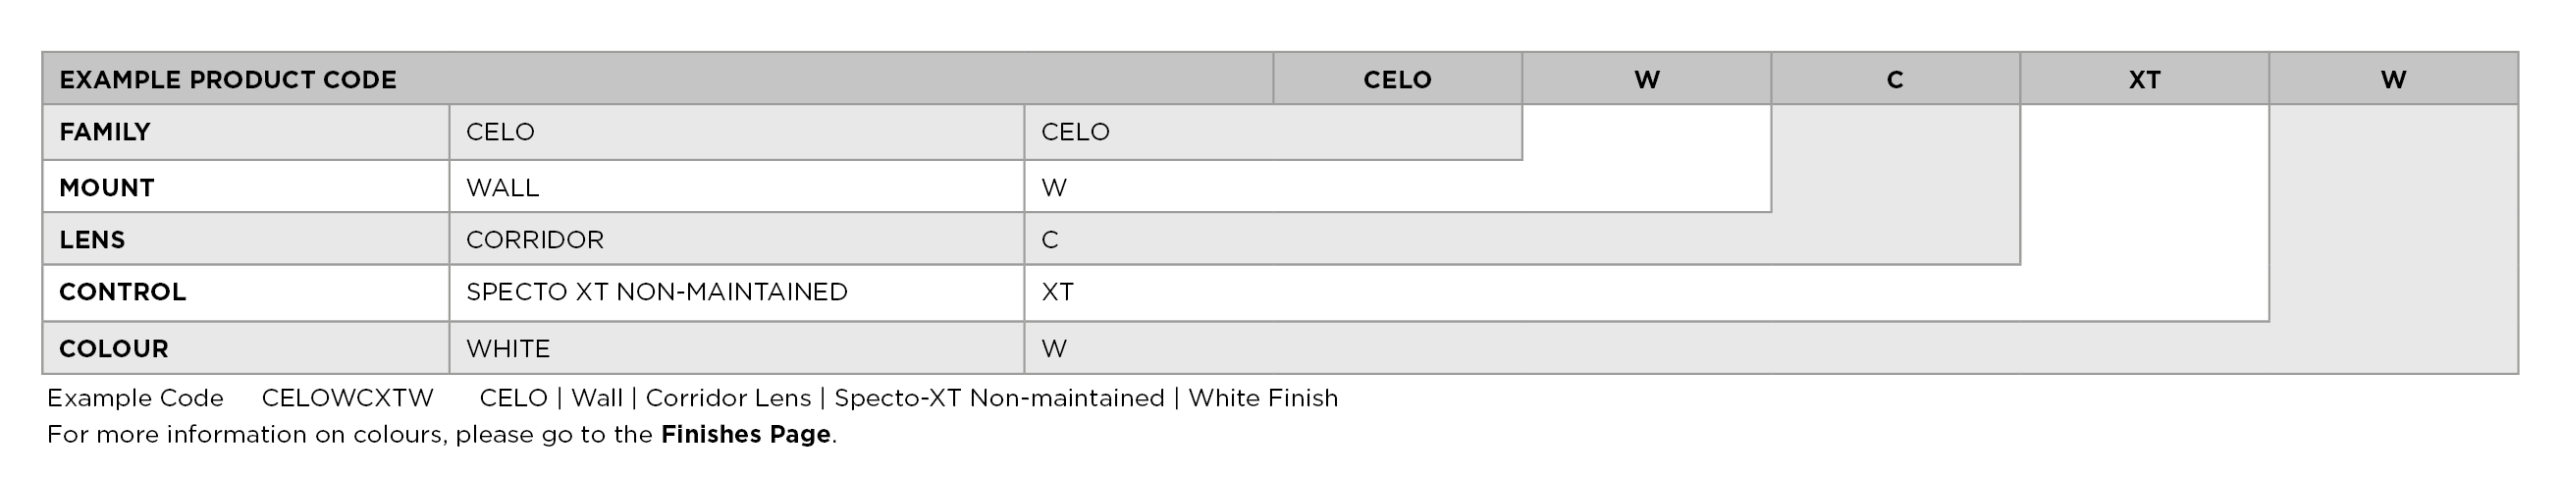Screen dimensions: 2560x478
Task: Click the COLOUR row label
Action: [114, 349]
